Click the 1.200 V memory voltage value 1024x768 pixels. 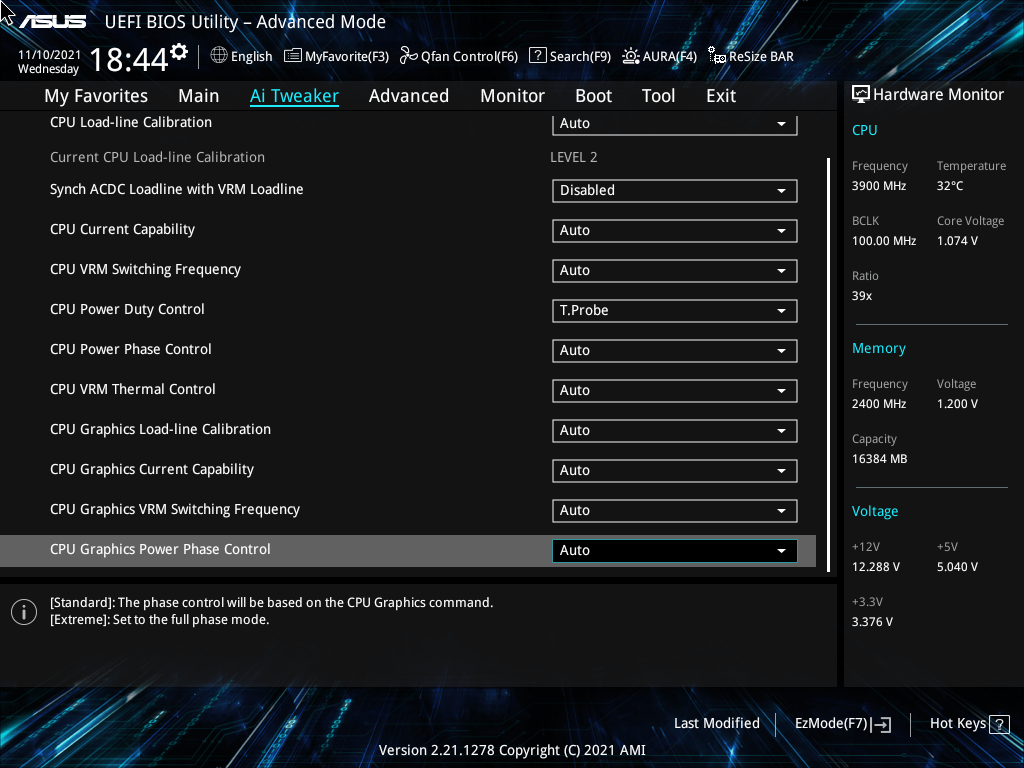tap(957, 404)
